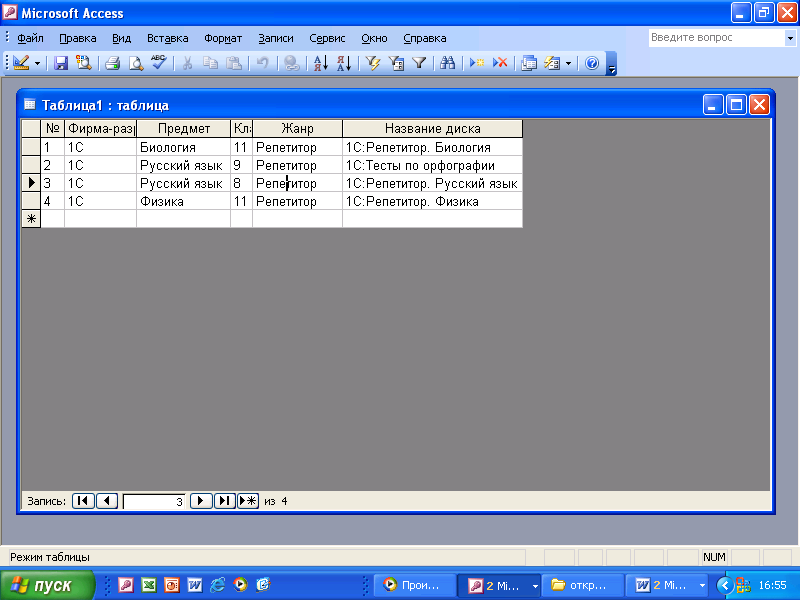
Task: Click the cell 'Физика'
Action: (183, 202)
